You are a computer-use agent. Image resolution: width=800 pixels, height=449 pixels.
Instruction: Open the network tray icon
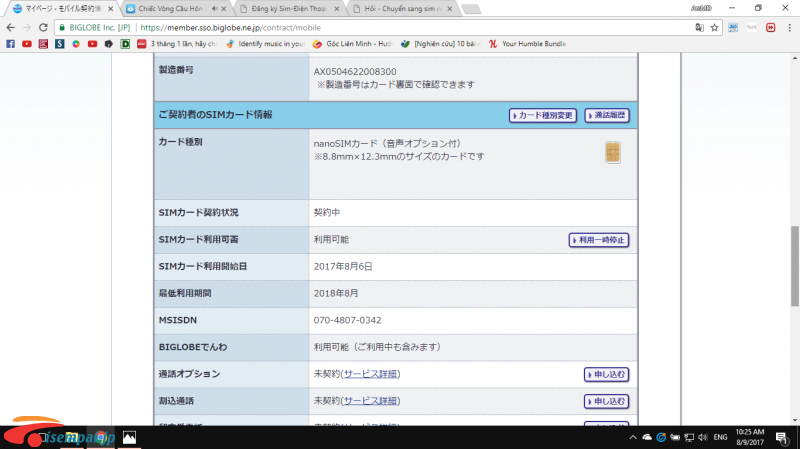click(x=689, y=437)
